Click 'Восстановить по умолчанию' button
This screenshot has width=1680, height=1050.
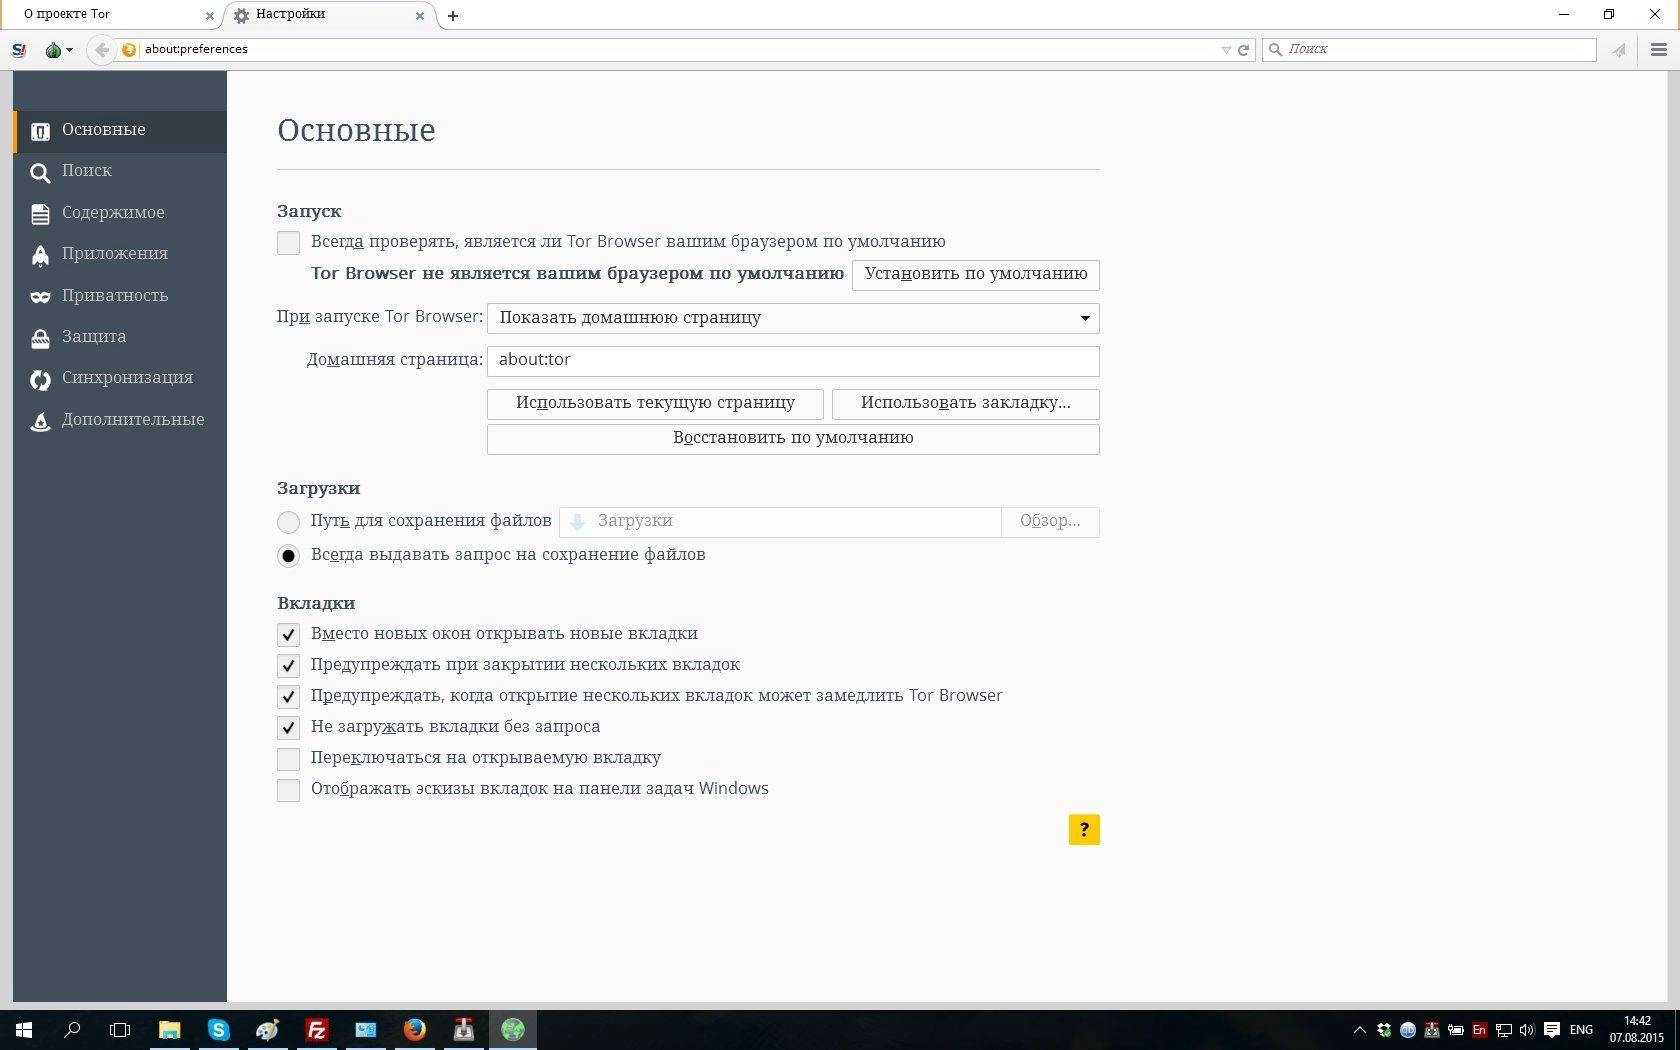pos(793,439)
